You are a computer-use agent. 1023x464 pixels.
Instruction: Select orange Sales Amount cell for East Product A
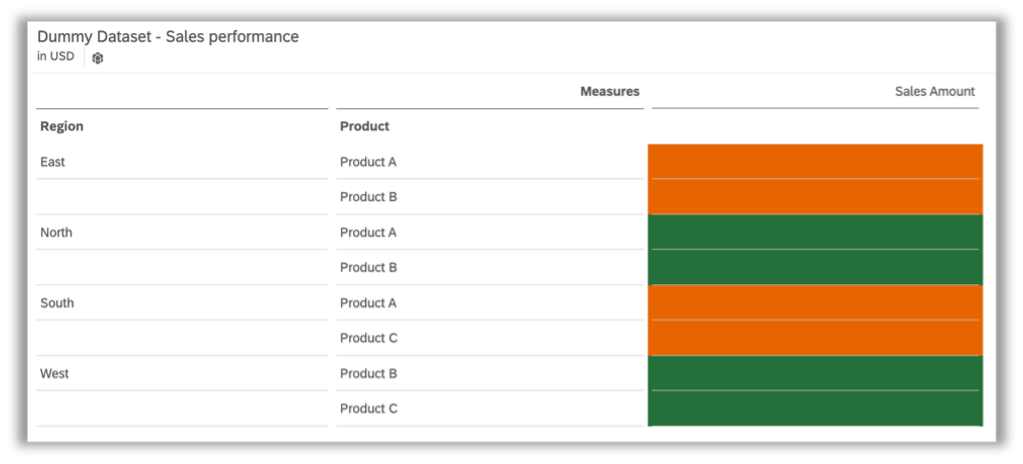pos(816,161)
